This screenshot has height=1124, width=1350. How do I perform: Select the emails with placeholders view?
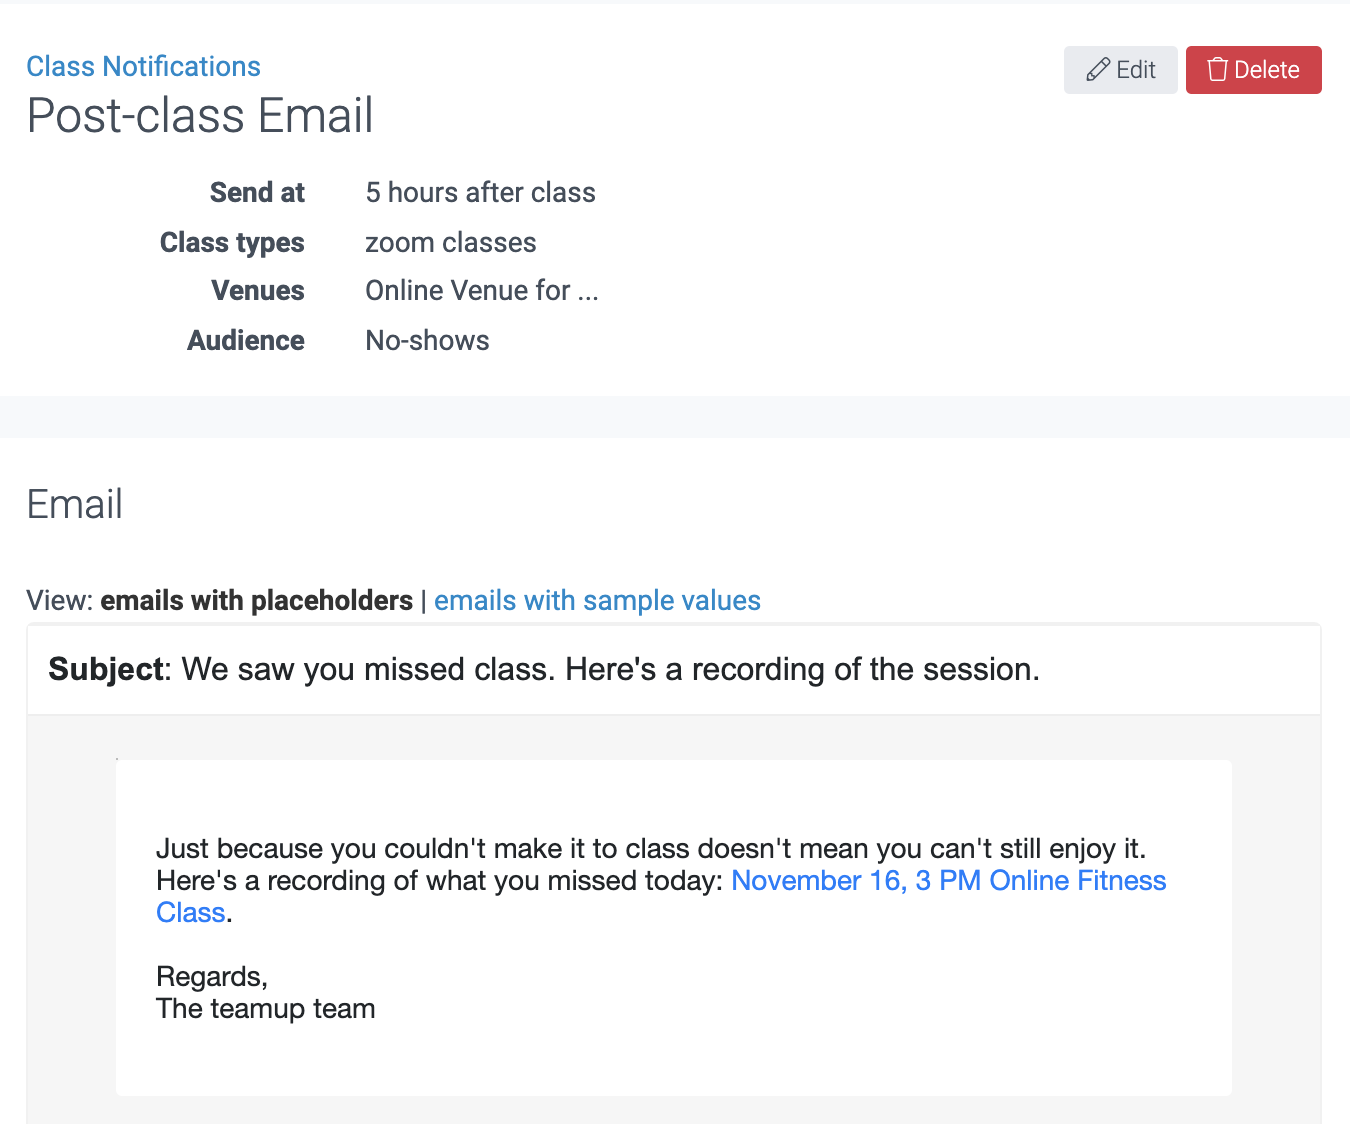[256, 600]
